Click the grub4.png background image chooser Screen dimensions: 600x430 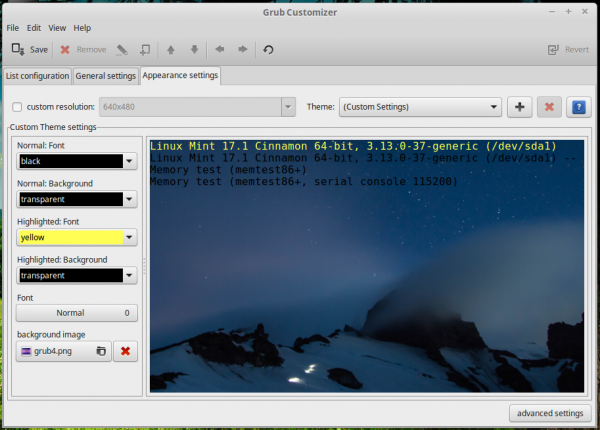click(x=64, y=351)
